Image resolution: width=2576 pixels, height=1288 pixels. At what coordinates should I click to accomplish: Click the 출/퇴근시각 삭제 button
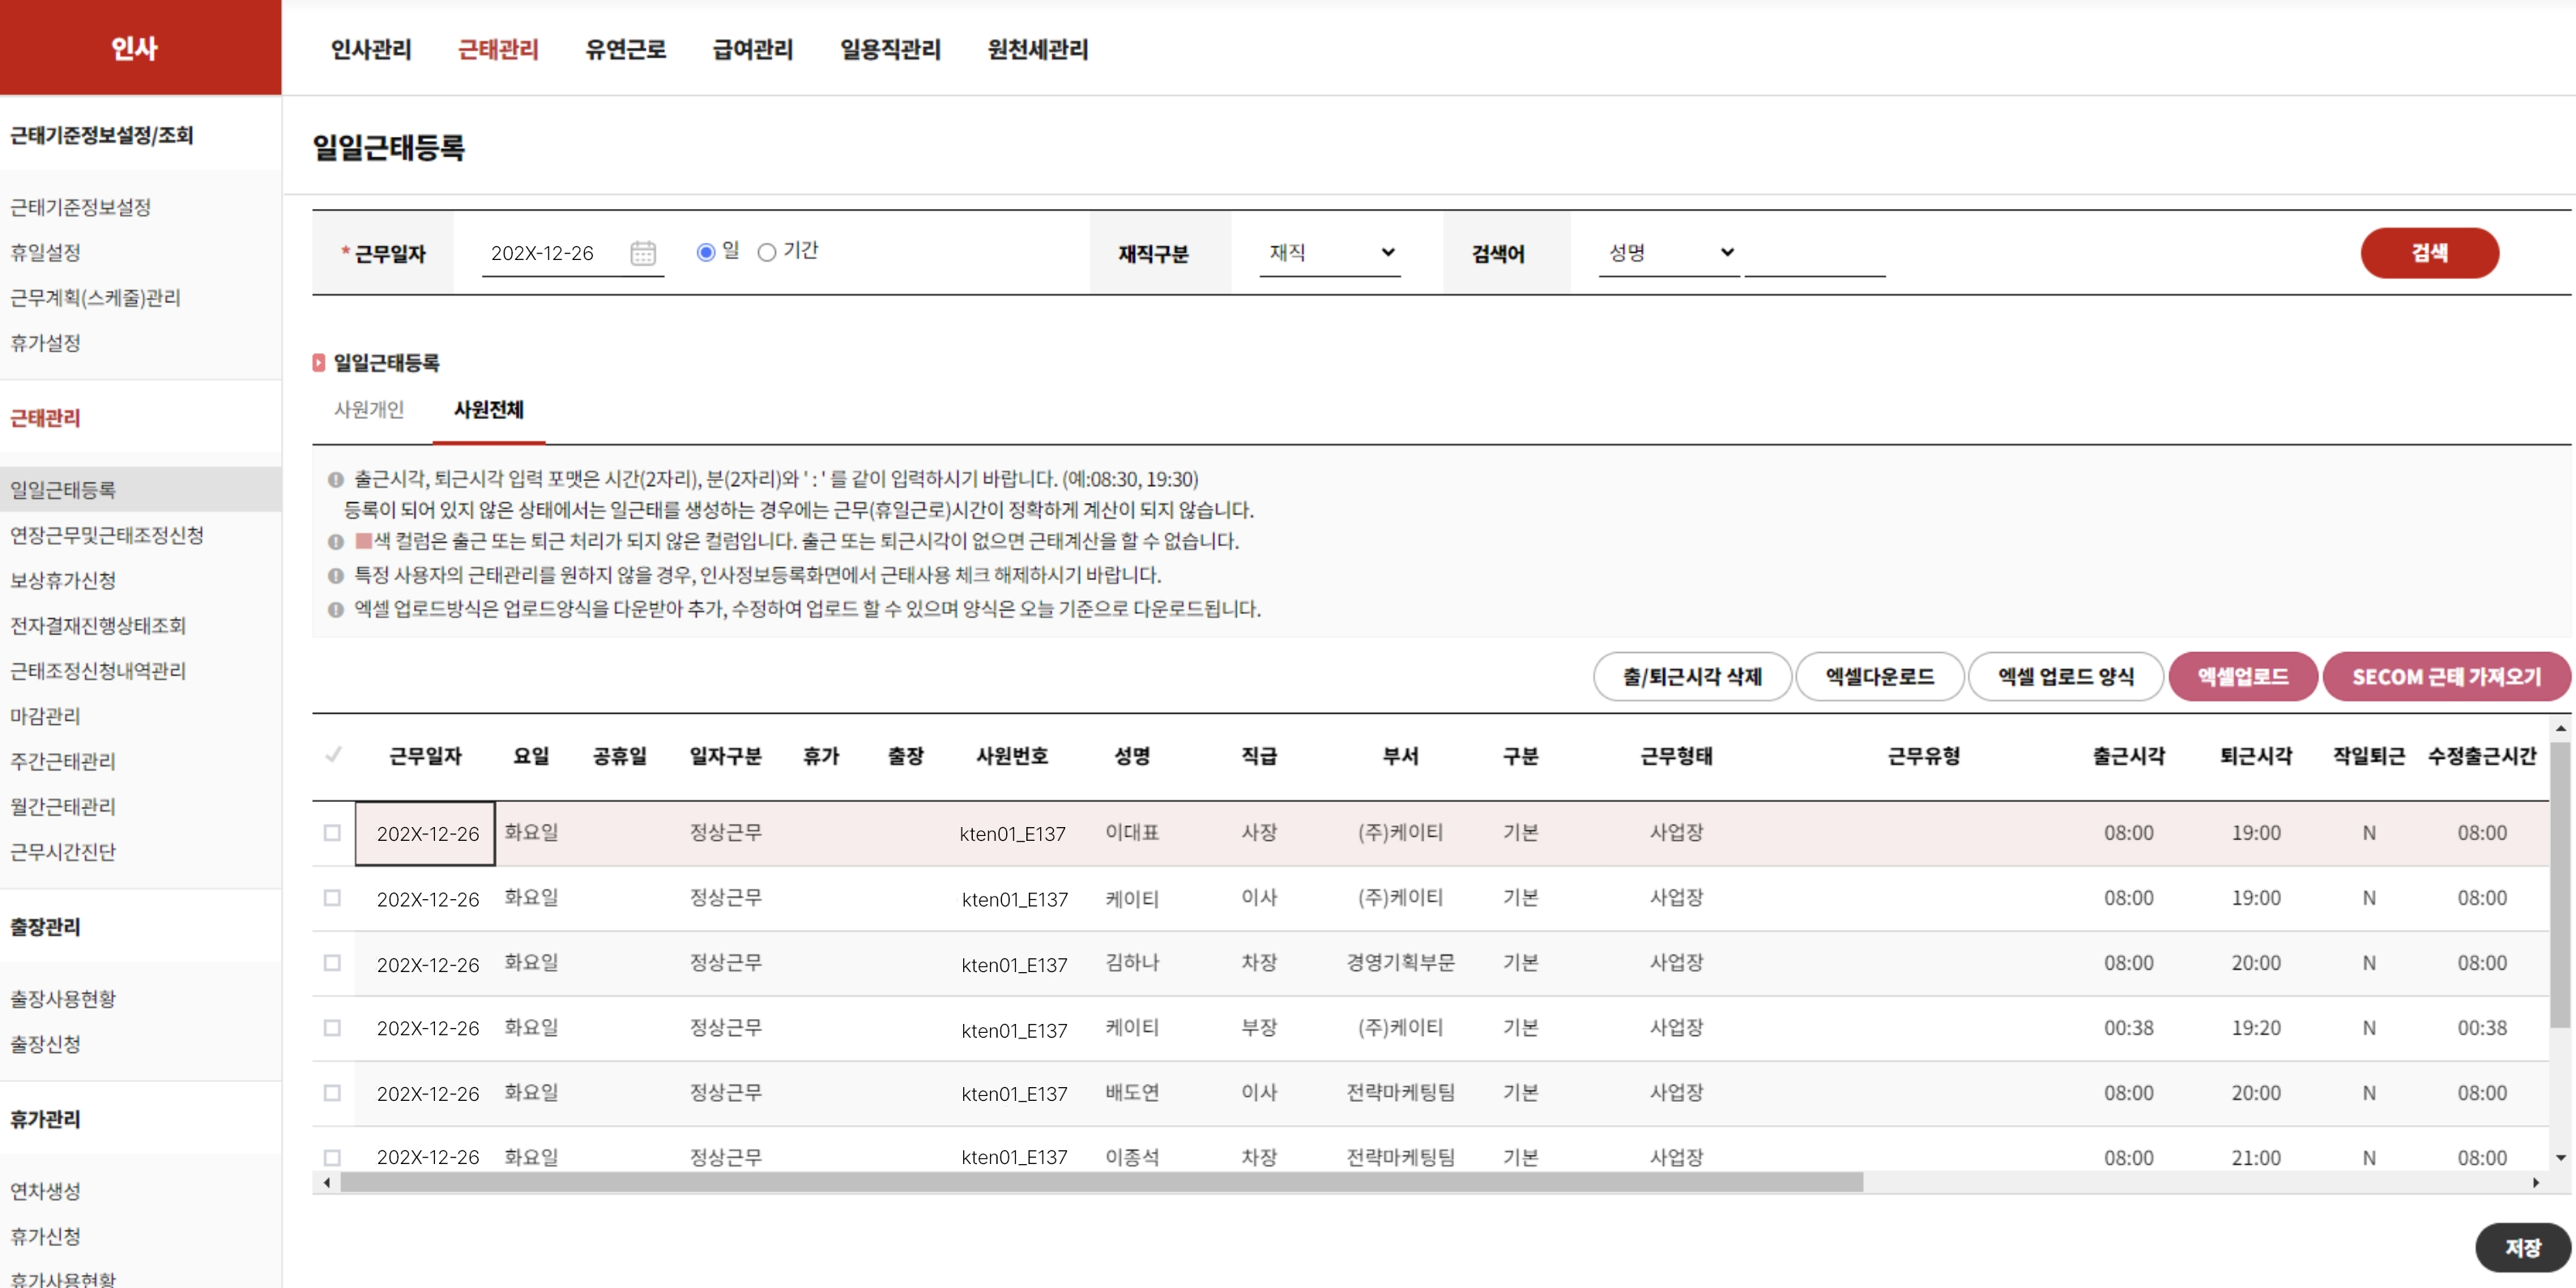(1692, 677)
